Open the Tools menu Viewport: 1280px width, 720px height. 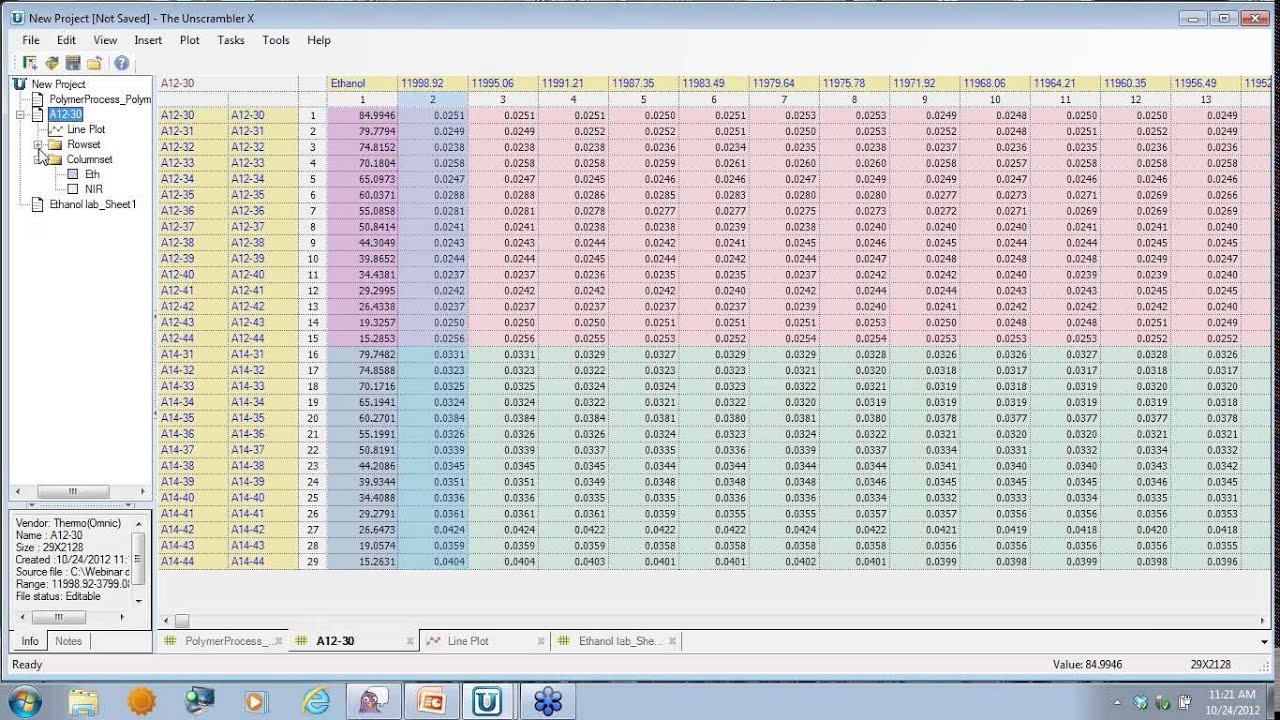click(x=276, y=40)
